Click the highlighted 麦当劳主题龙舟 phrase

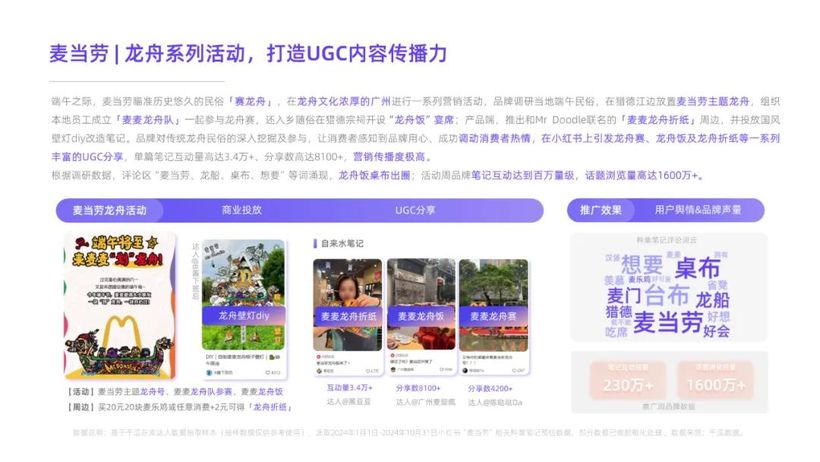pos(712,102)
